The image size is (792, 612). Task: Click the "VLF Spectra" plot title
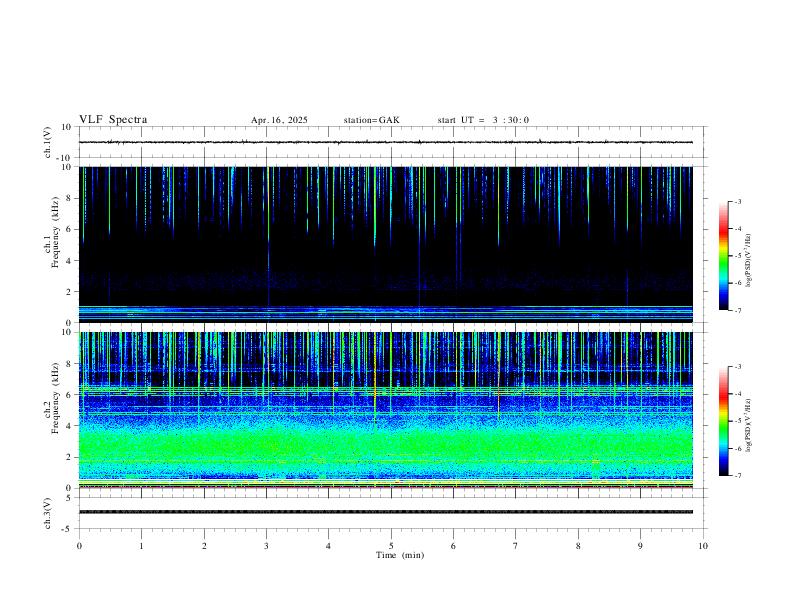pos(113,120)
